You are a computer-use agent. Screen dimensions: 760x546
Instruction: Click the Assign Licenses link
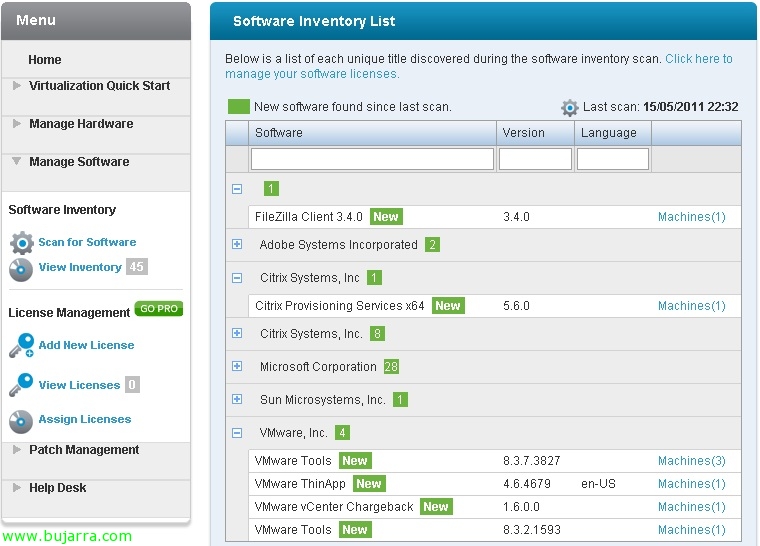pyautogui.click(x=85, y=419)
